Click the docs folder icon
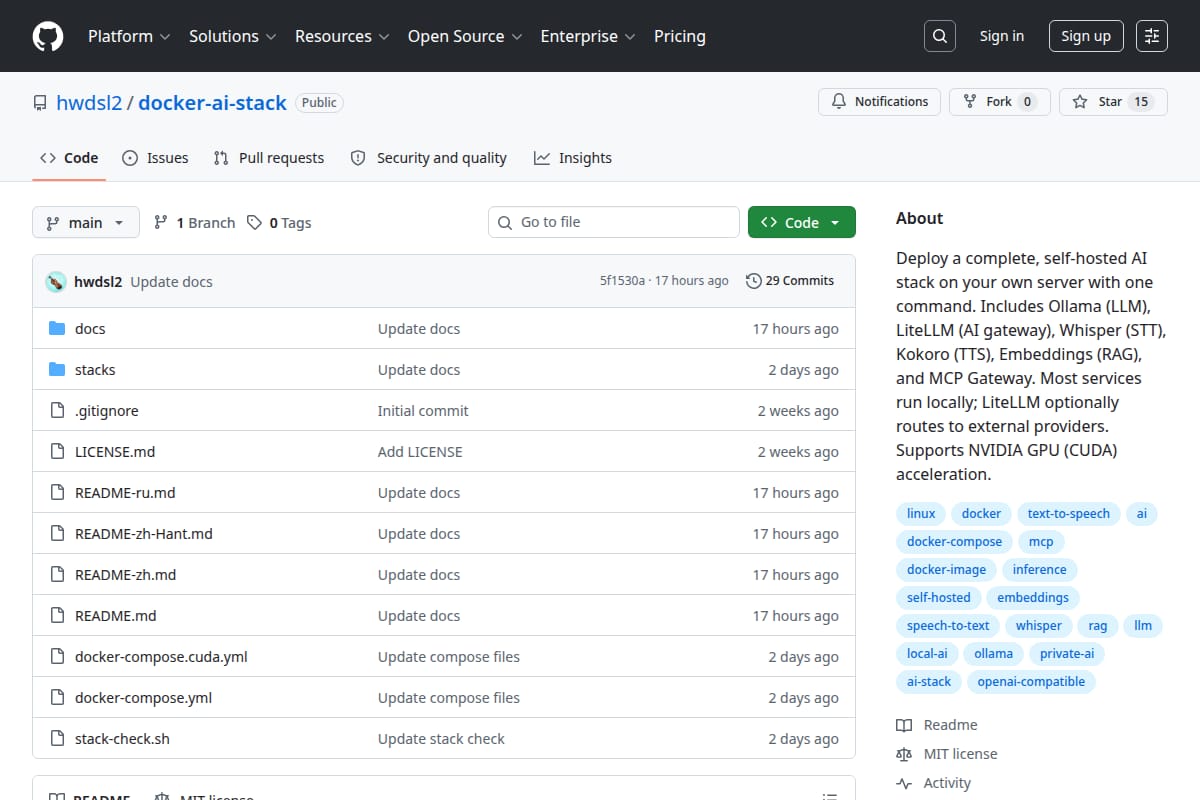Screen dimensions: 1200x800 click(x=57, y=329)
